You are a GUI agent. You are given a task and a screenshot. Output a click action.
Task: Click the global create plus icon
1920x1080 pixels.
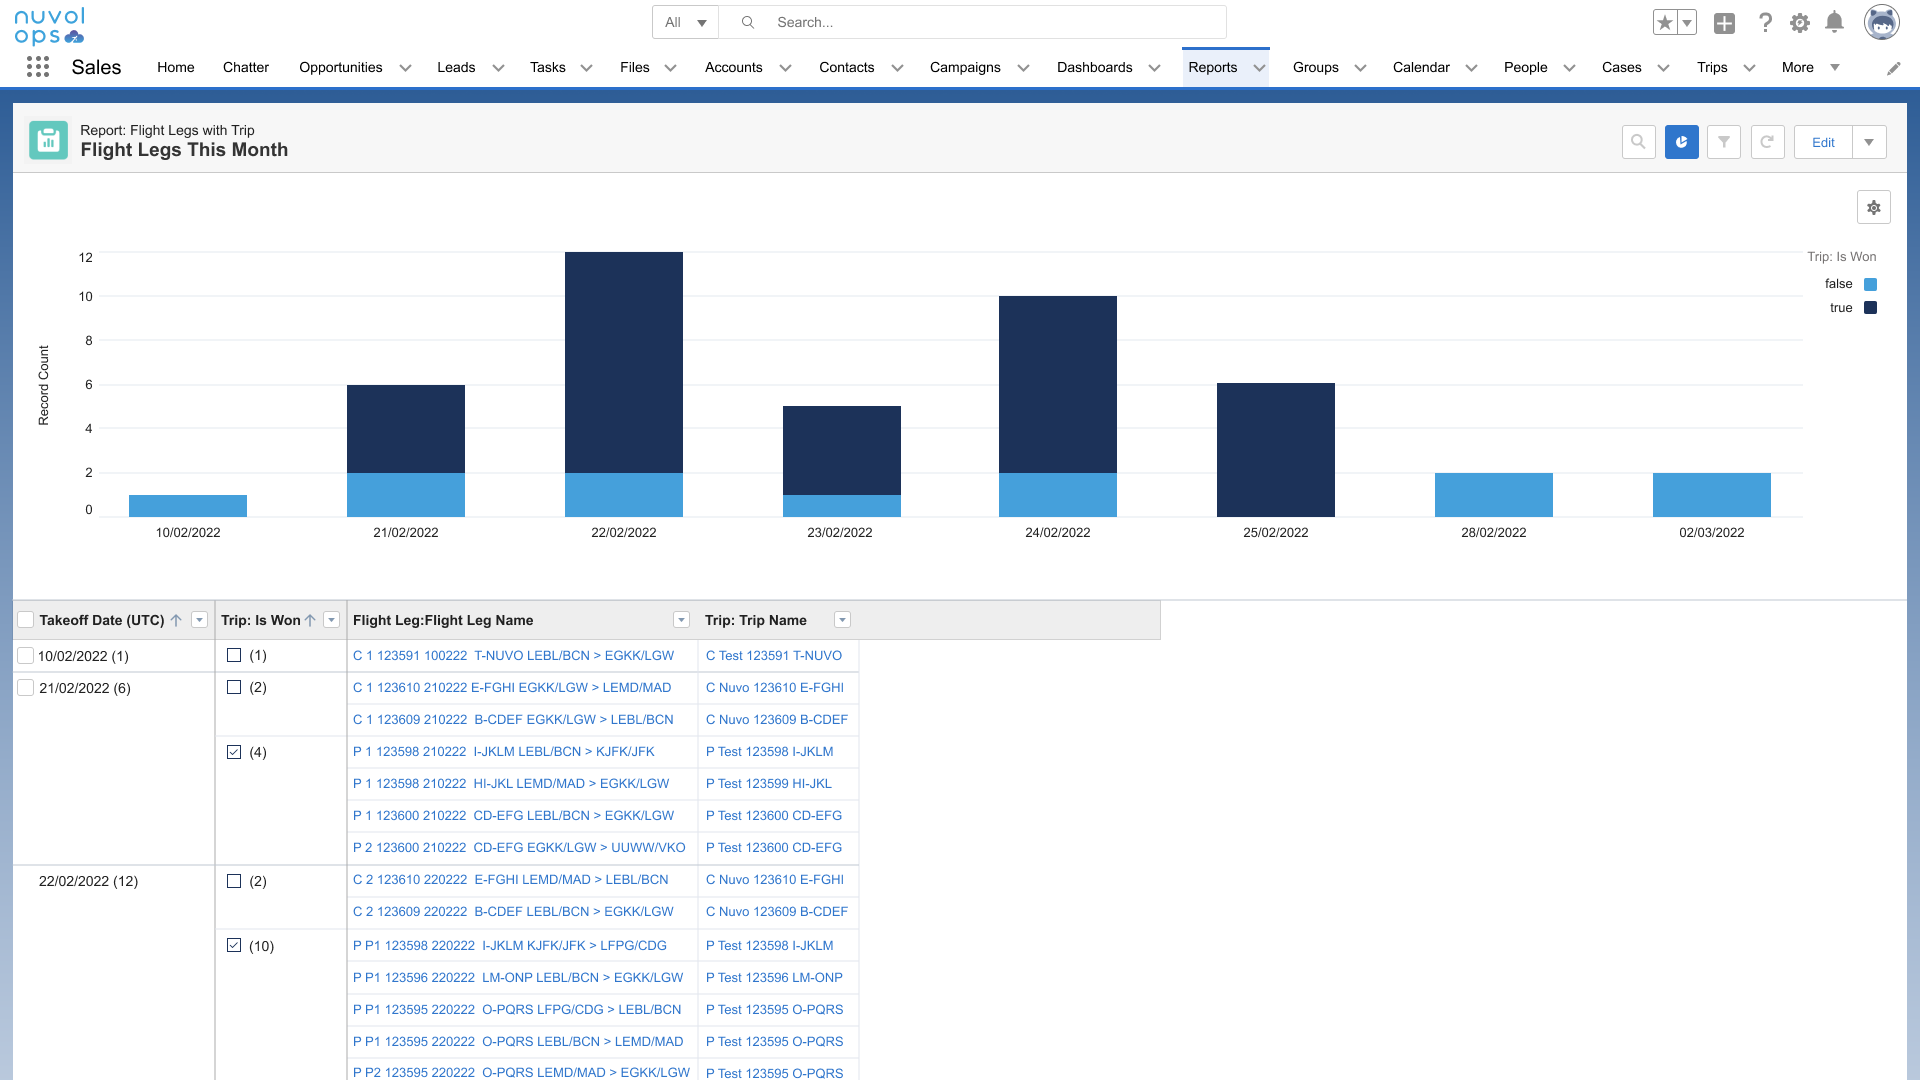[1724, 23]
